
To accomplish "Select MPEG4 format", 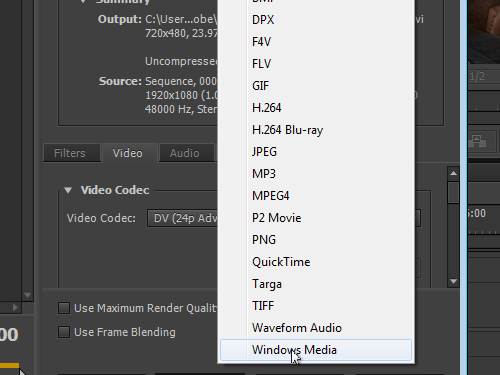I will point(316,196).
